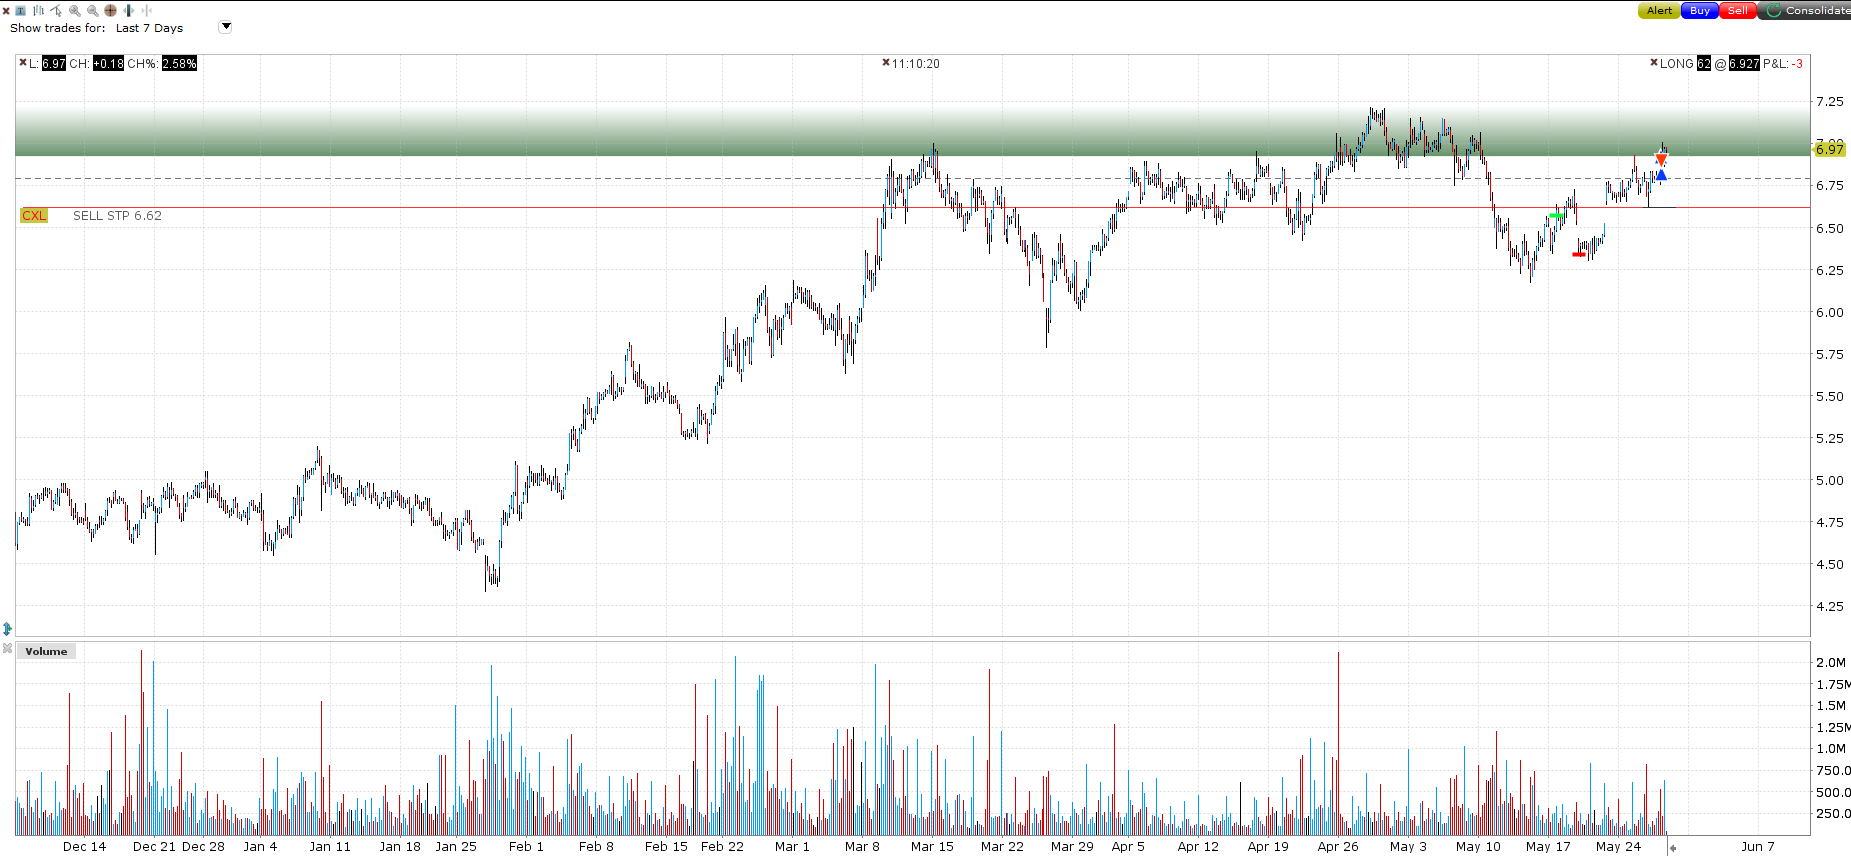The width and height of the screenshot is (1851, 856).
Task: Select the text annotation tool icon
Action: pos(20,10)
